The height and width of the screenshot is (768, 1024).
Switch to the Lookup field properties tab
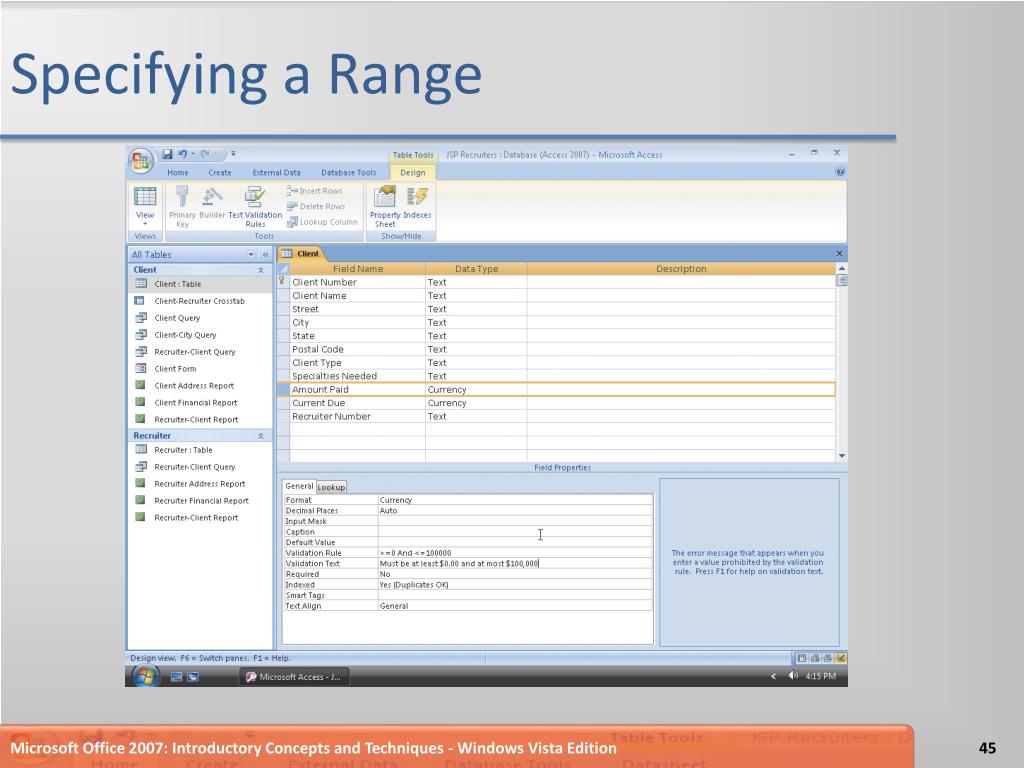331,487
